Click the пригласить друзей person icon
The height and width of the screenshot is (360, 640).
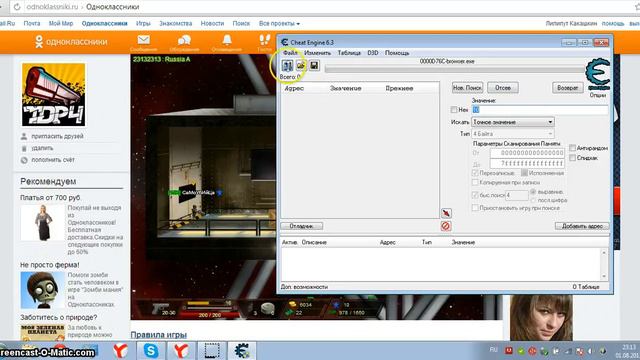click(x=24, y=136)
